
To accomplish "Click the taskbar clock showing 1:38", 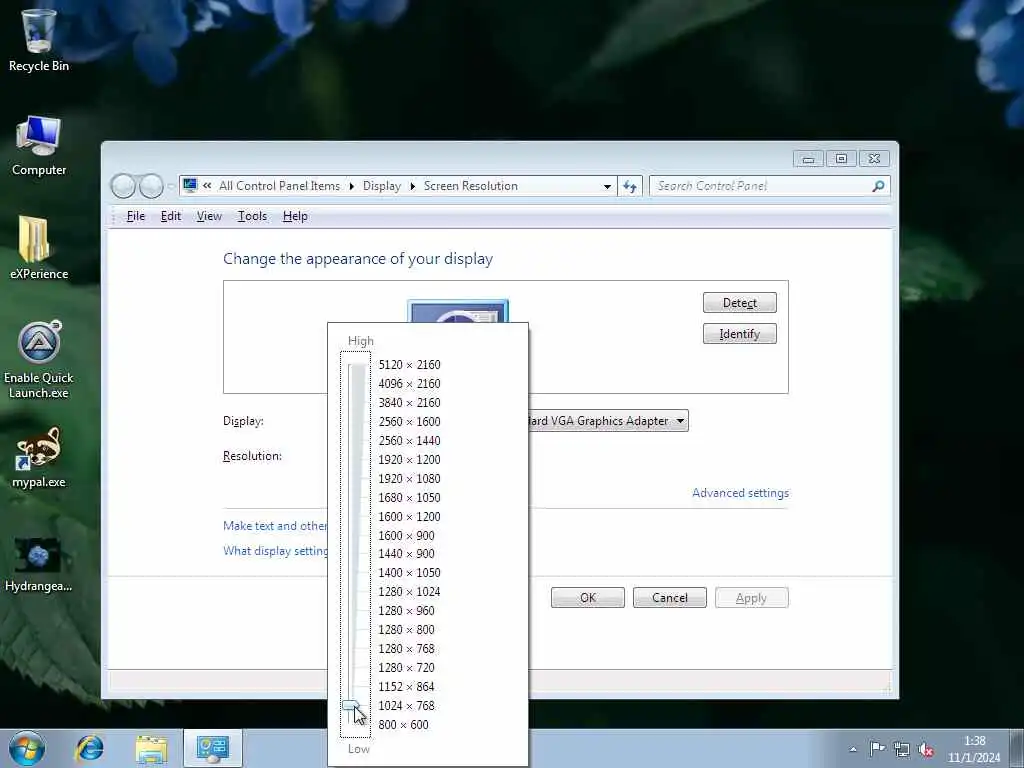I will [x=974, y=749].
